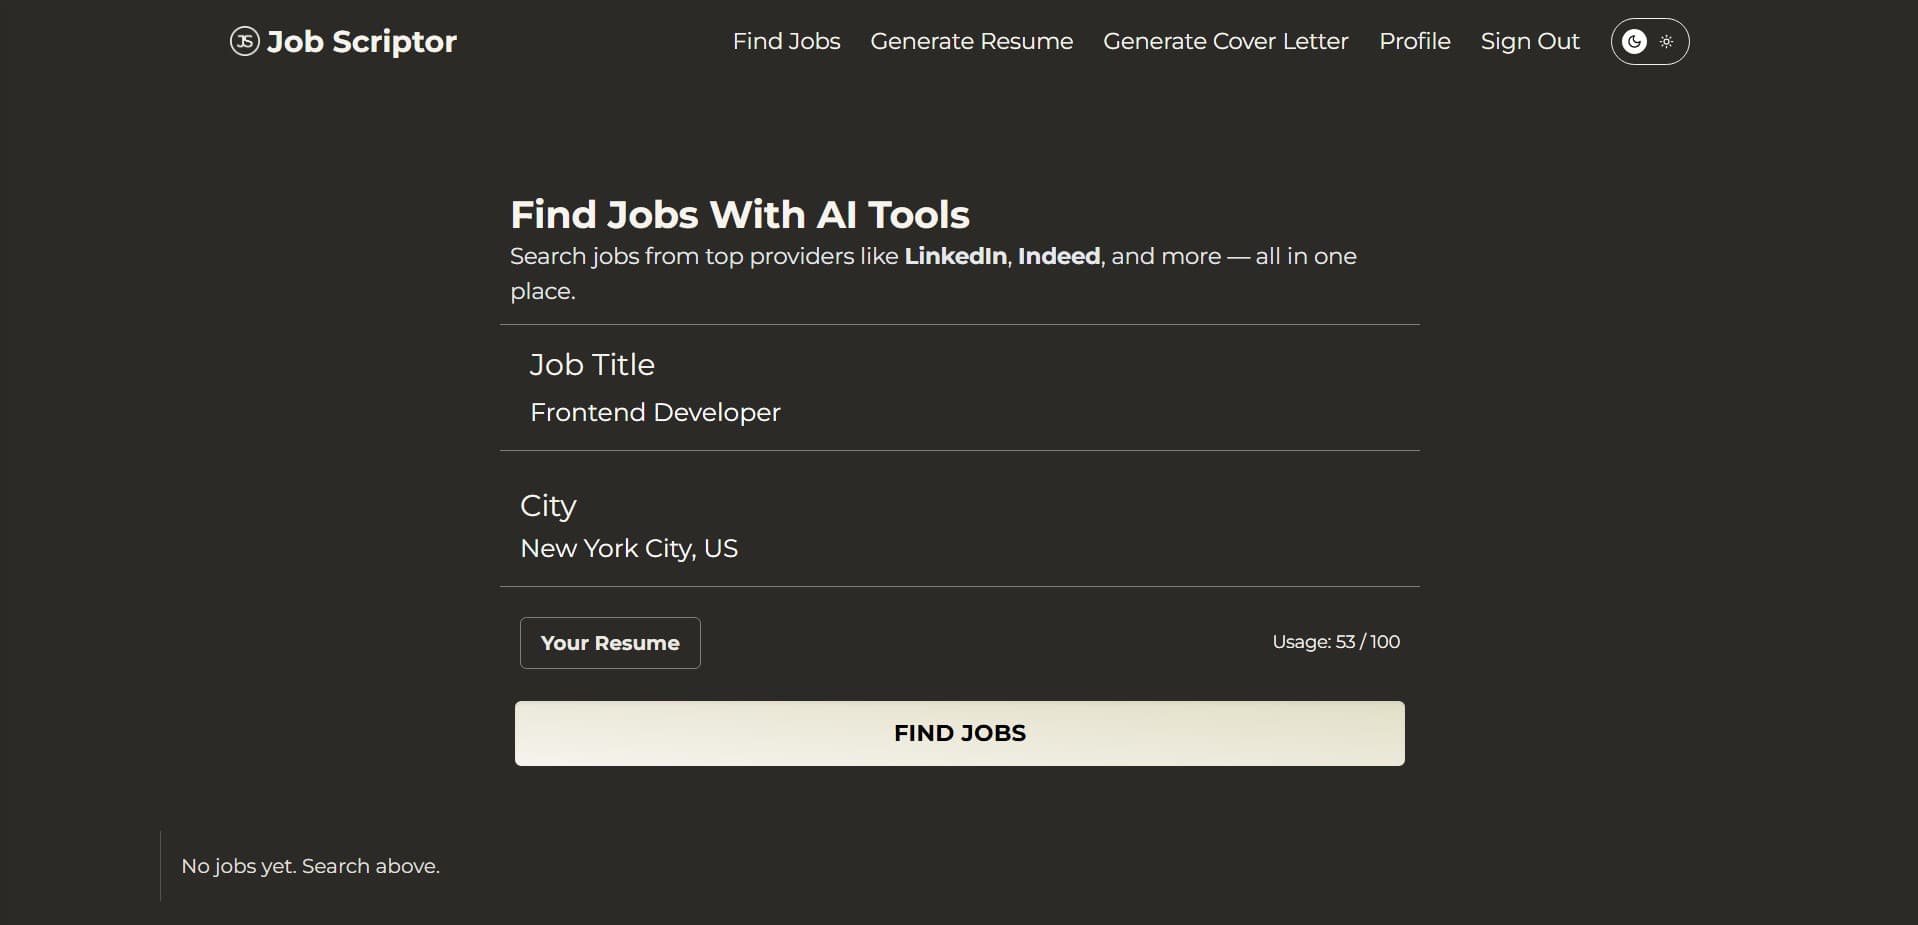Click the Job Title label
This screenshot has height=925, width=1918.
(592, 365)
